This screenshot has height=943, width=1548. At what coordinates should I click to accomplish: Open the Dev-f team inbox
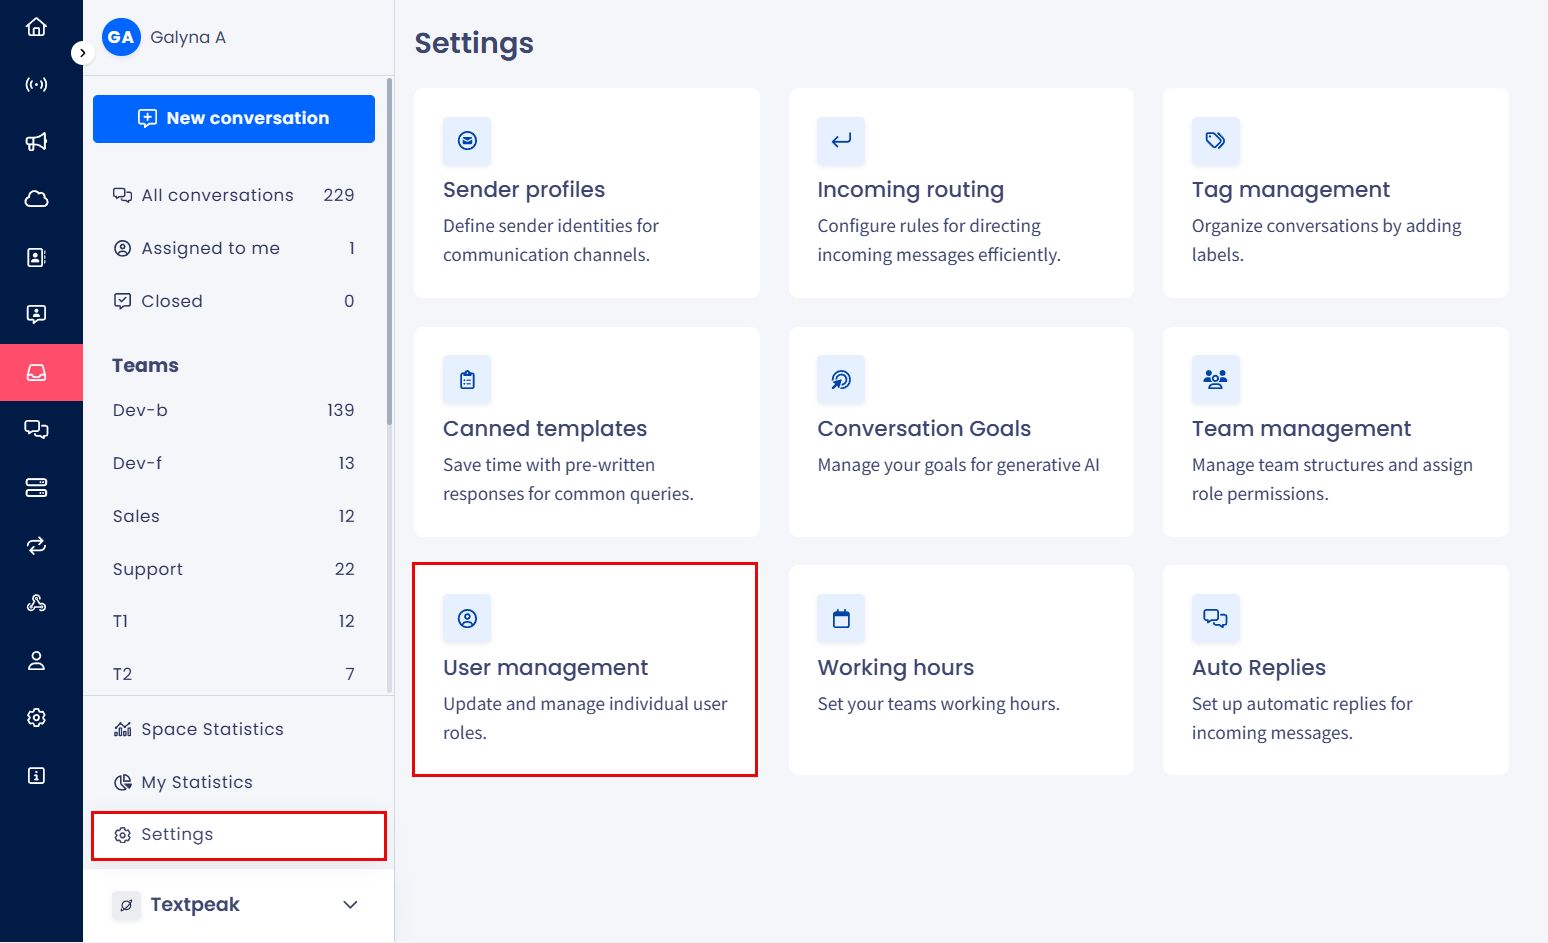coord(234,463)
